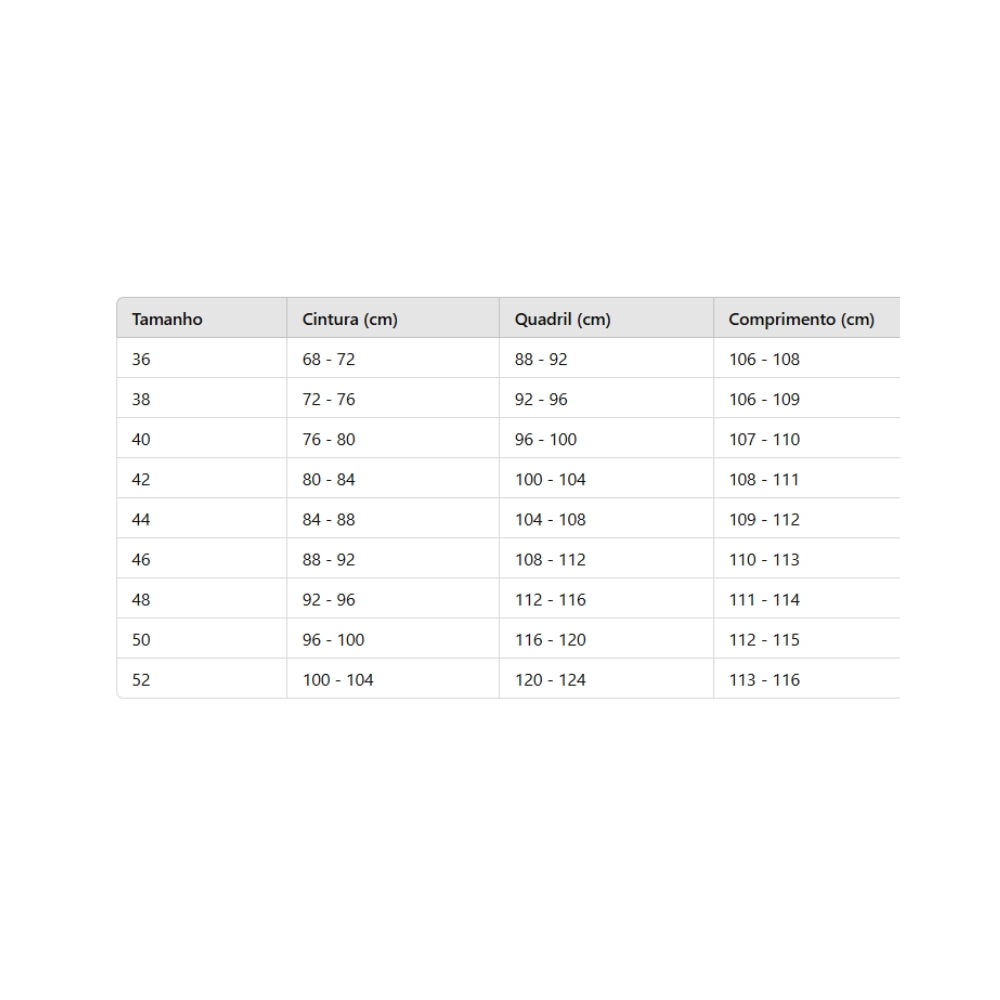Click the size 52 cell
The width and height of the screenshot is (1000, 1000).
[141, 679]
